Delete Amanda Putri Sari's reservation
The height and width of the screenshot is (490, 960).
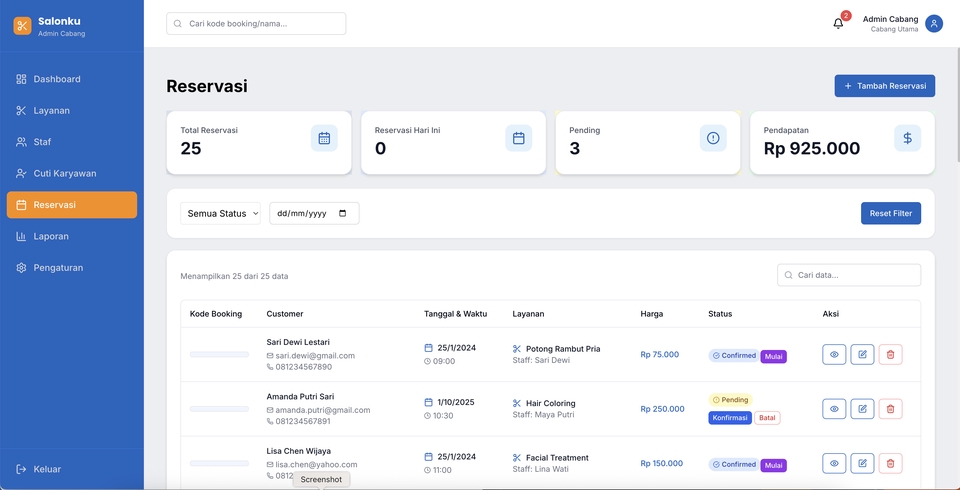pos(890,408)
